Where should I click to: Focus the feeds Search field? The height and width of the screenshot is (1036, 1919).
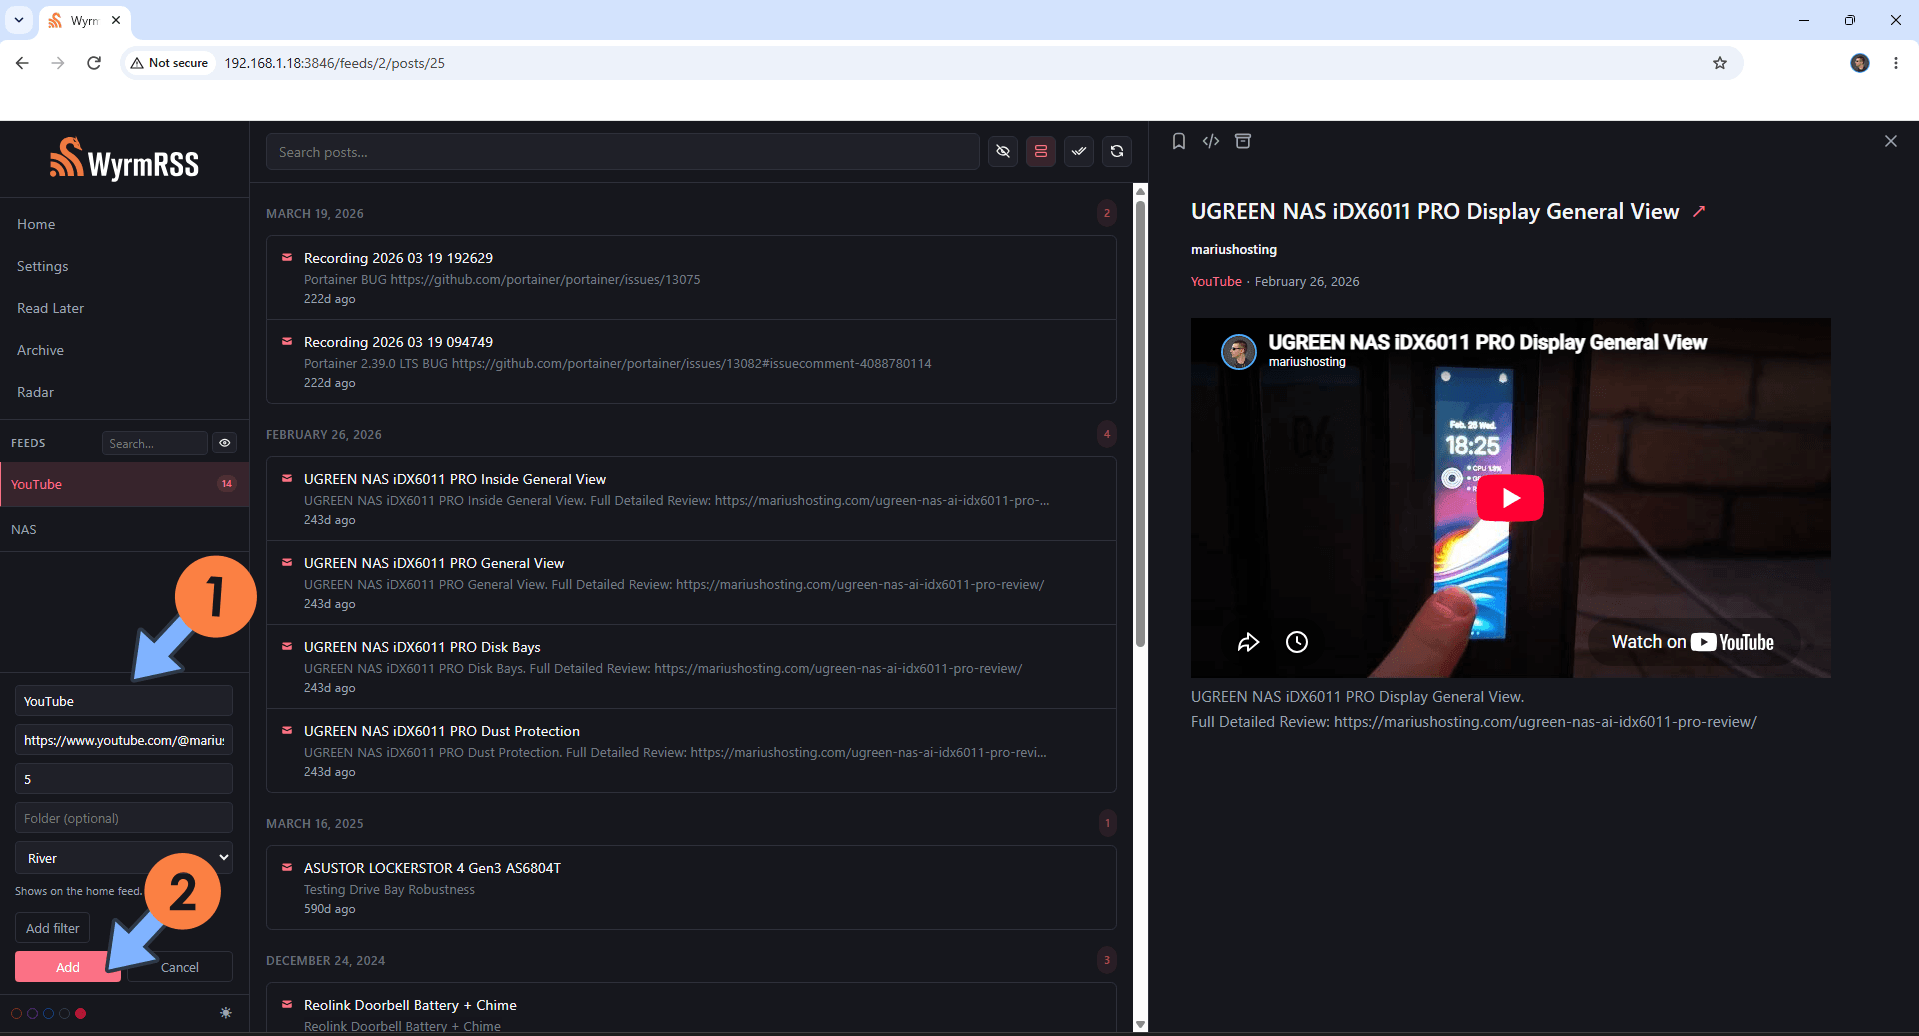click(x=155, y=443)
